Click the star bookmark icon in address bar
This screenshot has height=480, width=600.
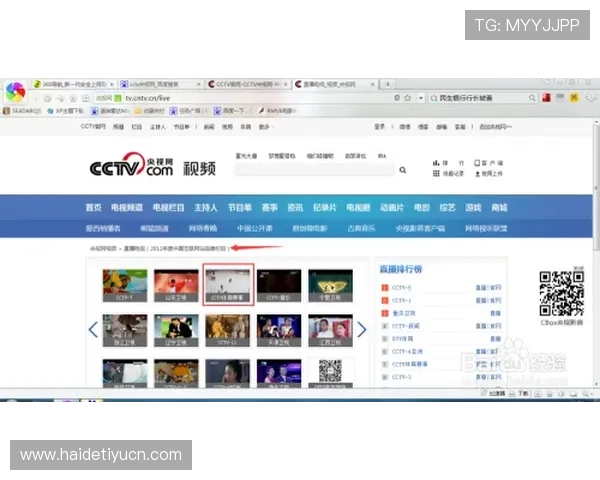pos(408,98)
